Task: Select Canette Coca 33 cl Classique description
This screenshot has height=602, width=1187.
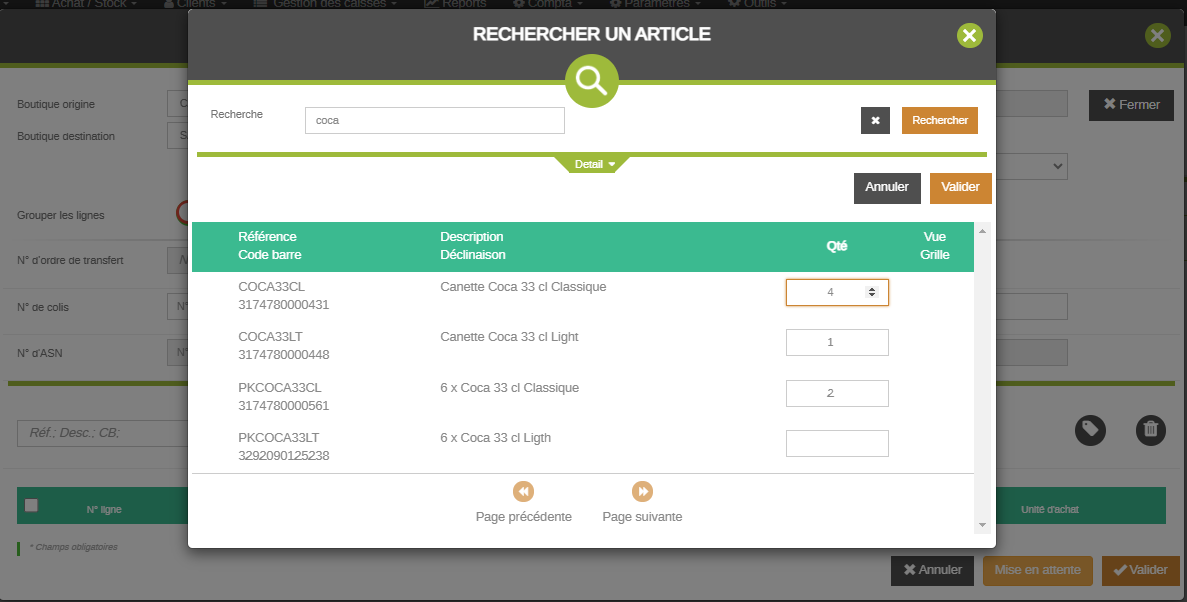Action: 523,287
